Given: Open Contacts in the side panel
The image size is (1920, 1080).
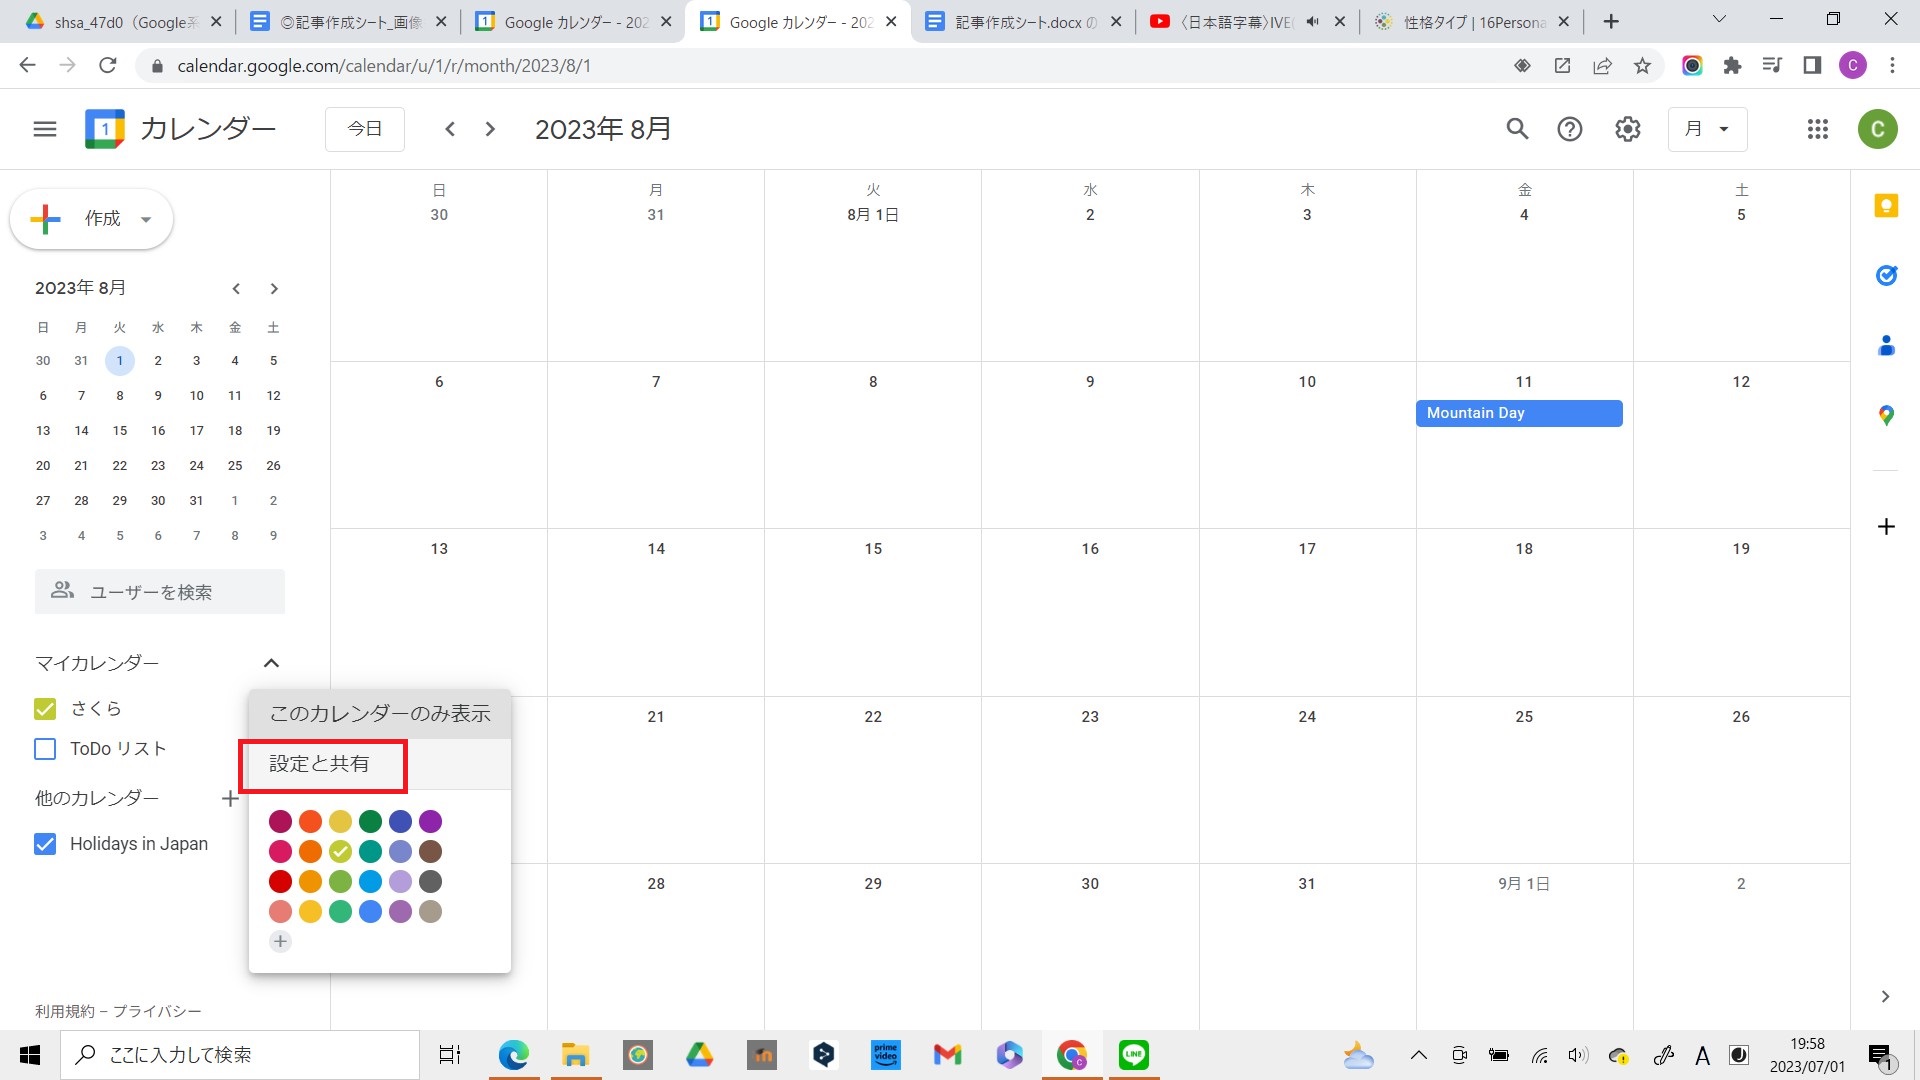Looking at the screenshot, I should [x=1886, y=346].
